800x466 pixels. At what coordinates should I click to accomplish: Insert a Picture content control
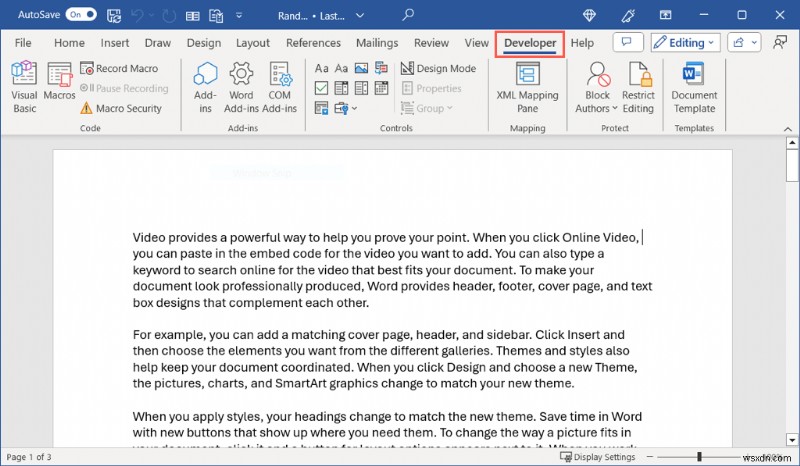point(361,68)
